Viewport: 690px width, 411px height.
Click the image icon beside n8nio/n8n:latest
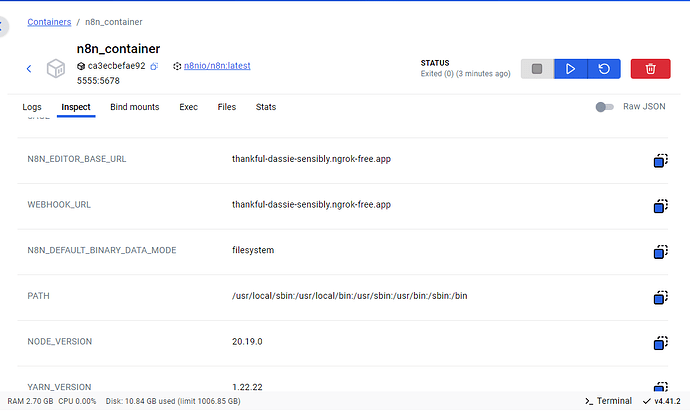pyautogui.click(x=177, y=66)
